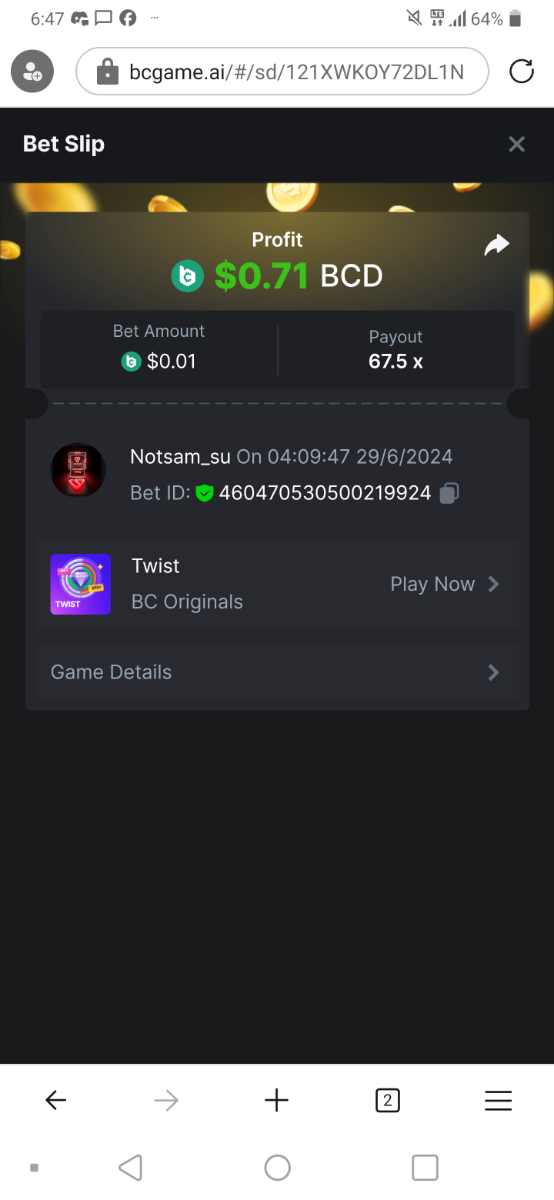Close the Bet Slip panel
Screen dimensions: 554x1200
pos(517,144)
